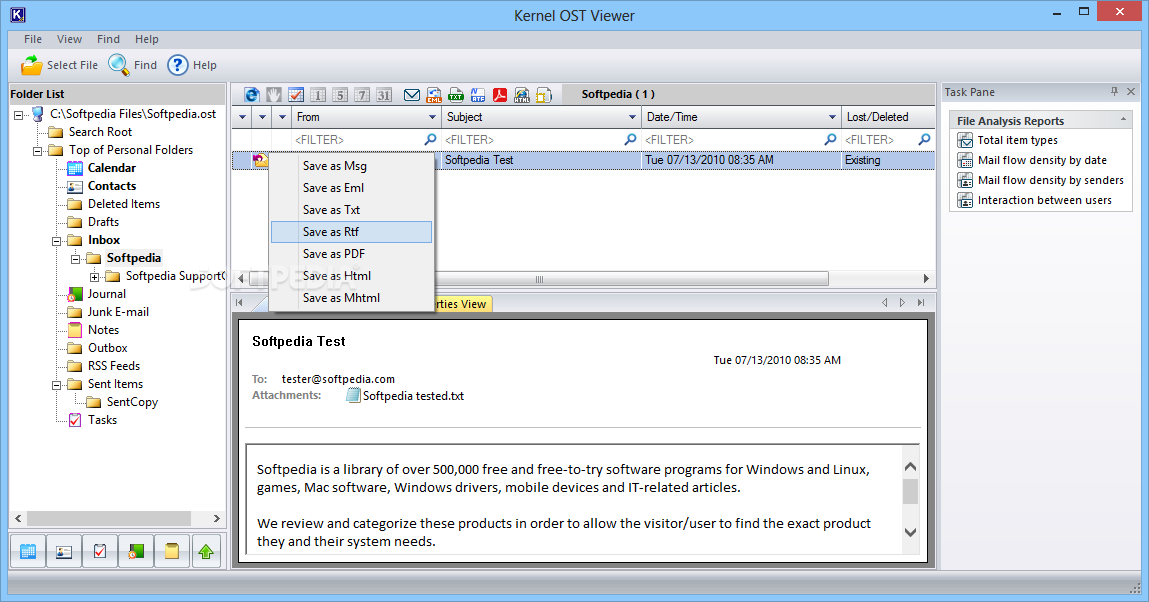Choose Save as Mhtml from context menu

(352, 298)
